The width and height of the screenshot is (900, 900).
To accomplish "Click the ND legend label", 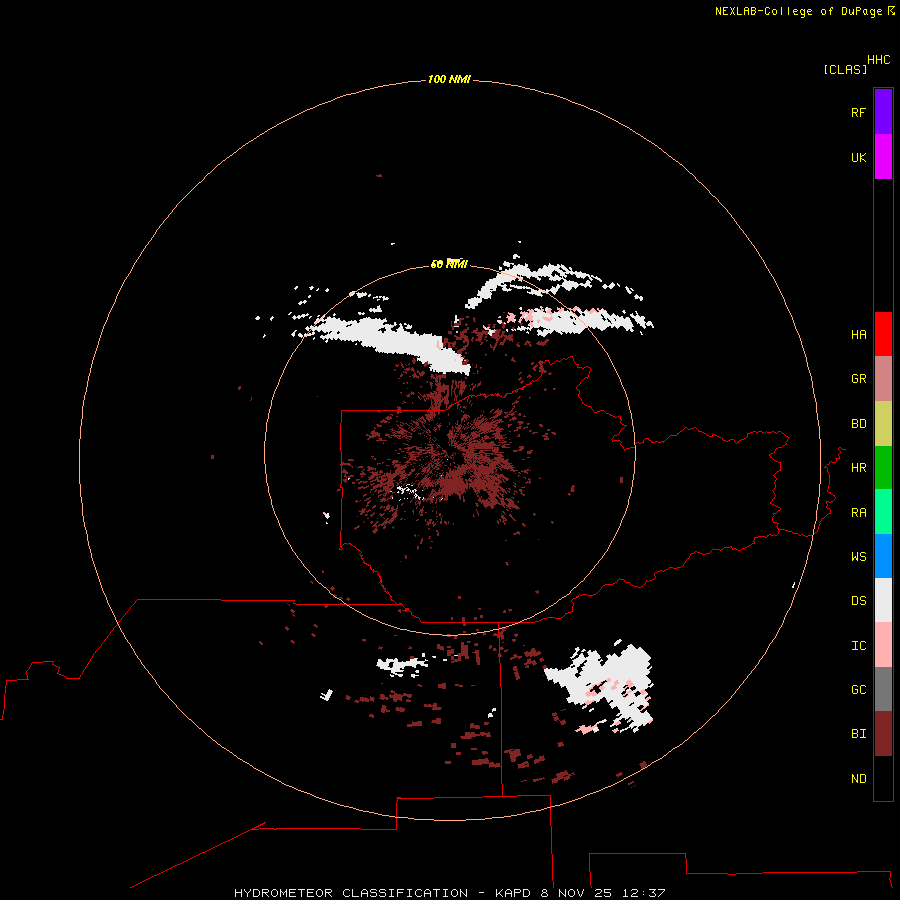I will point(858,779).
